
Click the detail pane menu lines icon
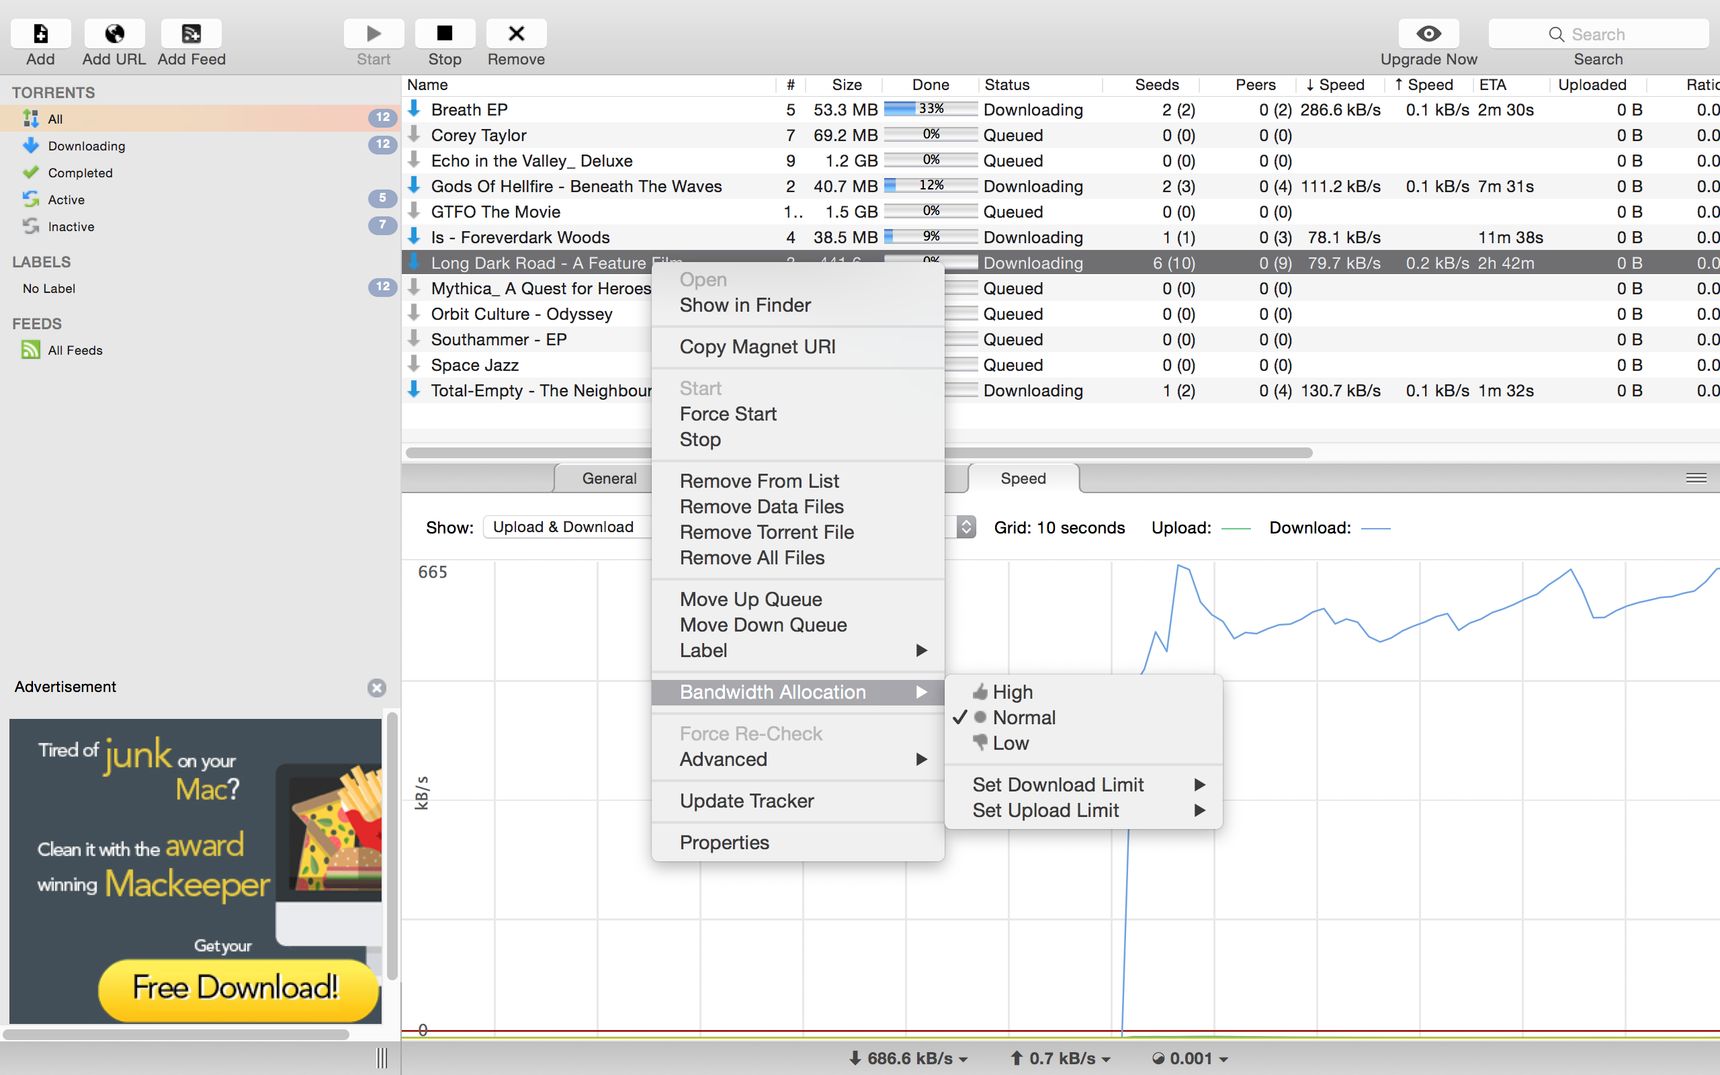pyautogui.click(x=1697, y=478)
